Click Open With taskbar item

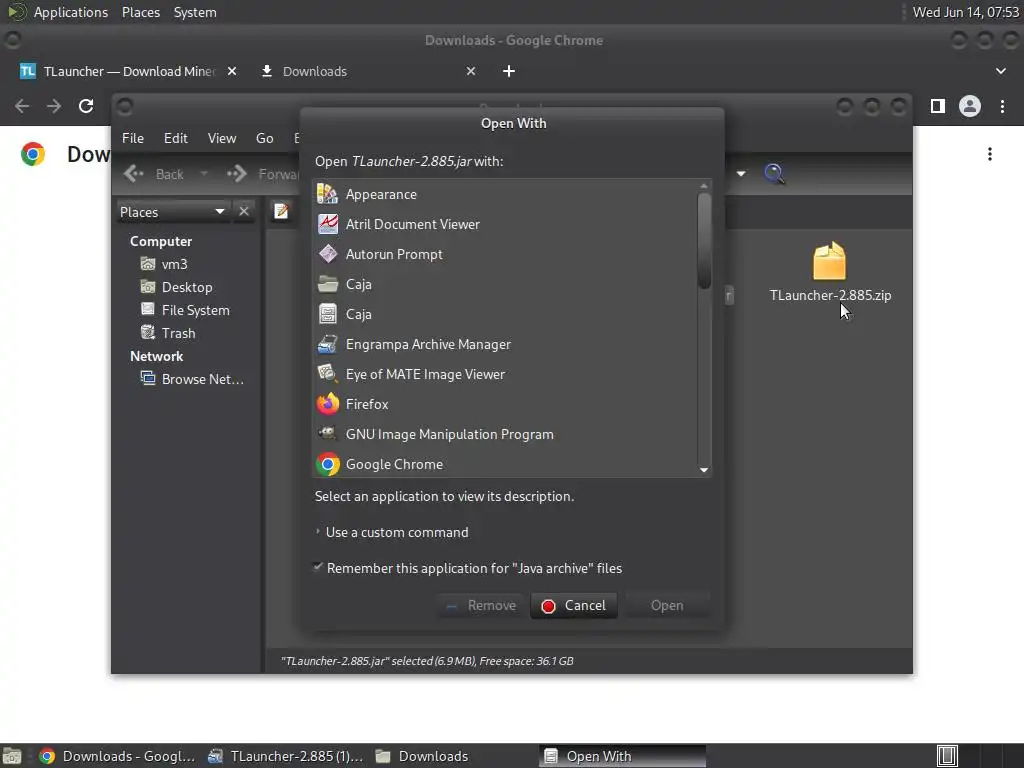click(623, 756)
